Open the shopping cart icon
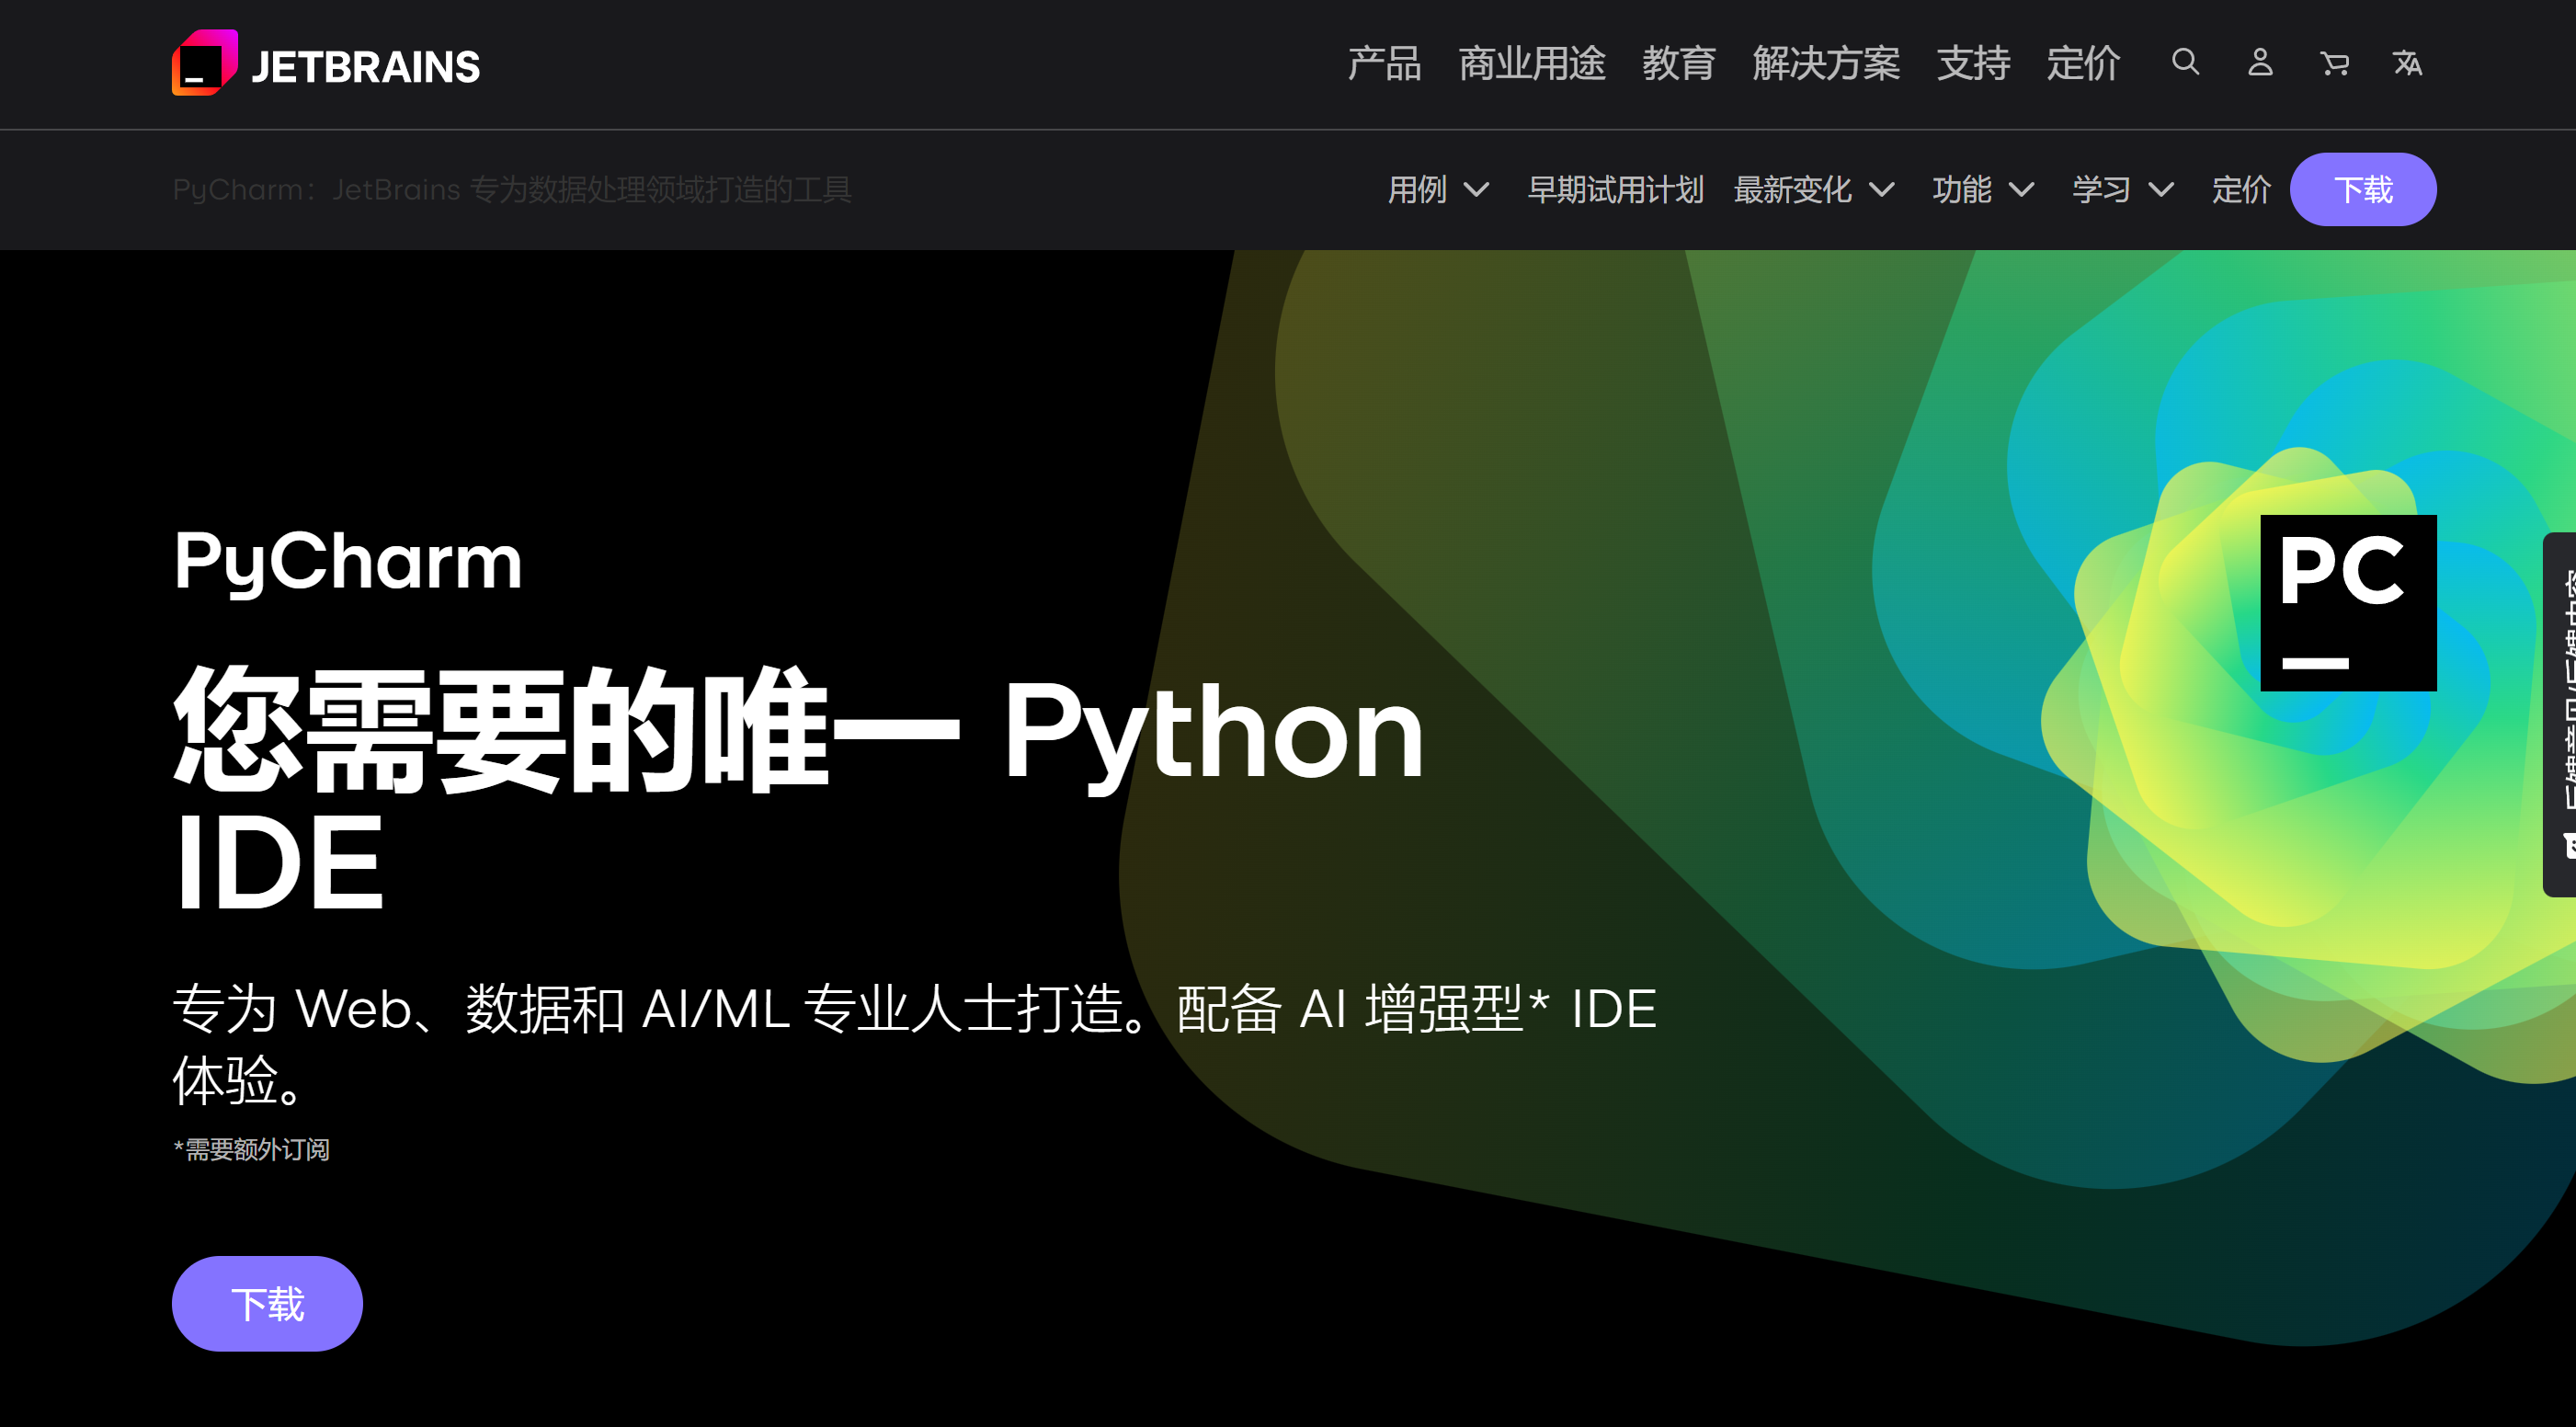The image size is (2576, 1427). tap(2334, 63)
